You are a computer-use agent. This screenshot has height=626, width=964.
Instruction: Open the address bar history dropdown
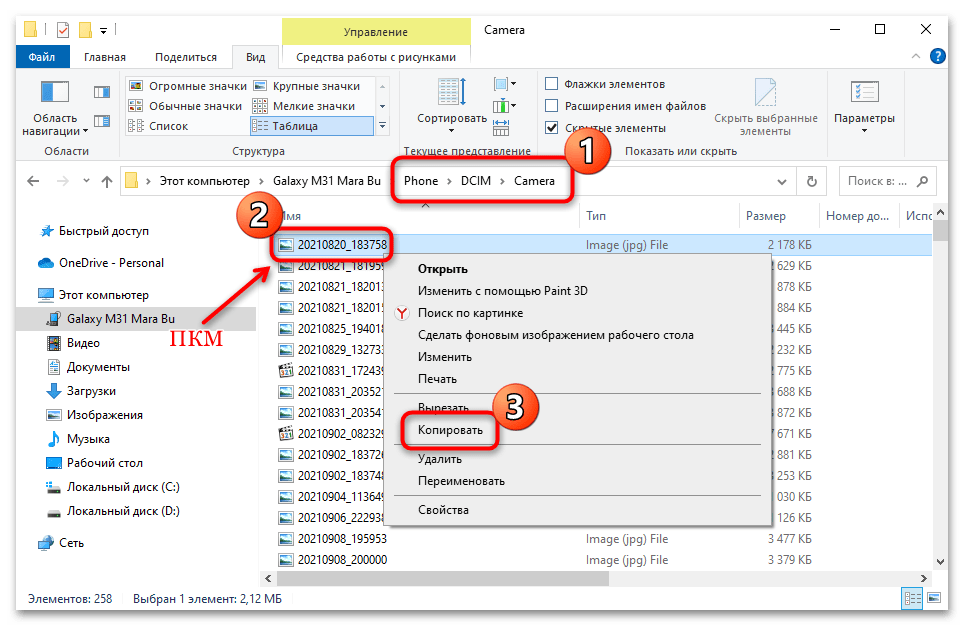tap(782, 181)
